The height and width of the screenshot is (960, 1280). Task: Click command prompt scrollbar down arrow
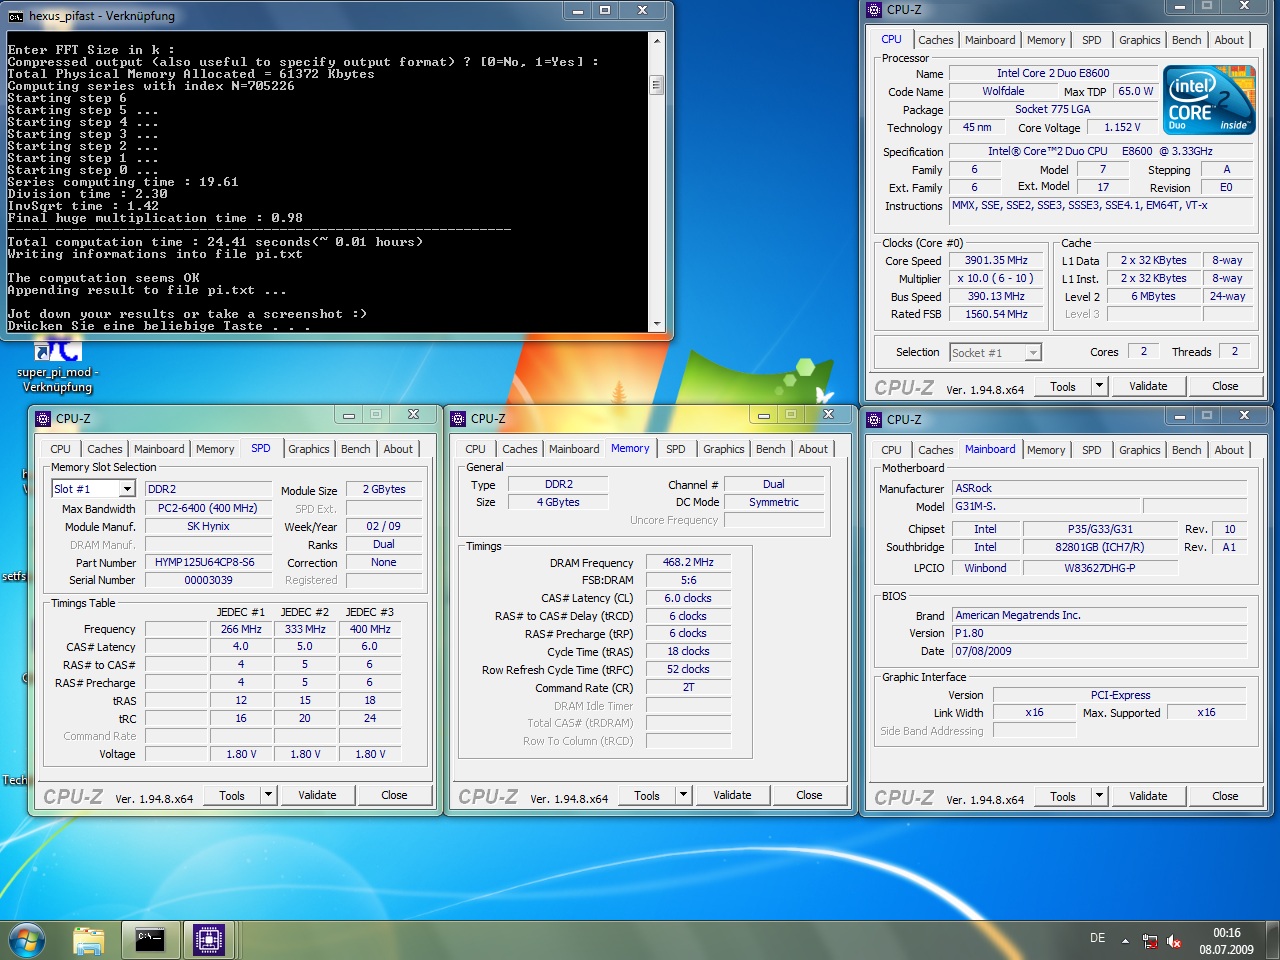click(657, 323)
